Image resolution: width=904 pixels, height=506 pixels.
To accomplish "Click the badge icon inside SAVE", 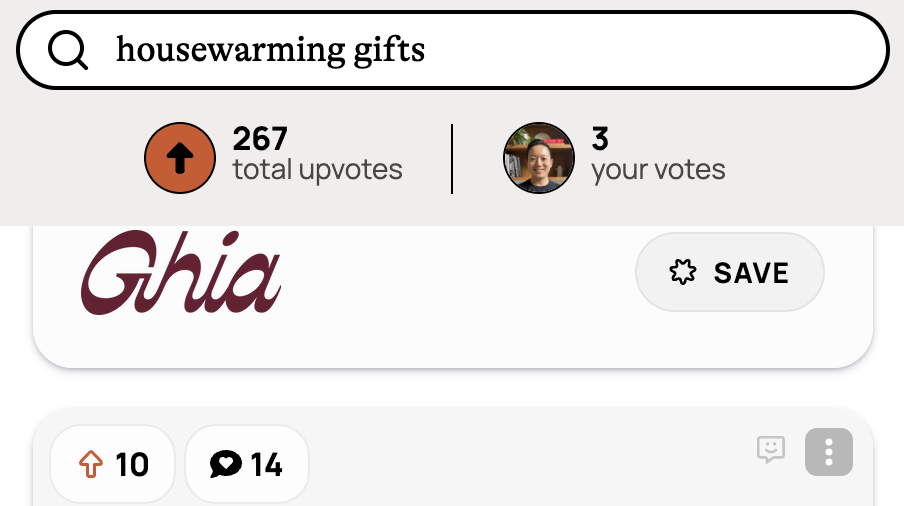I will [682, 272].
